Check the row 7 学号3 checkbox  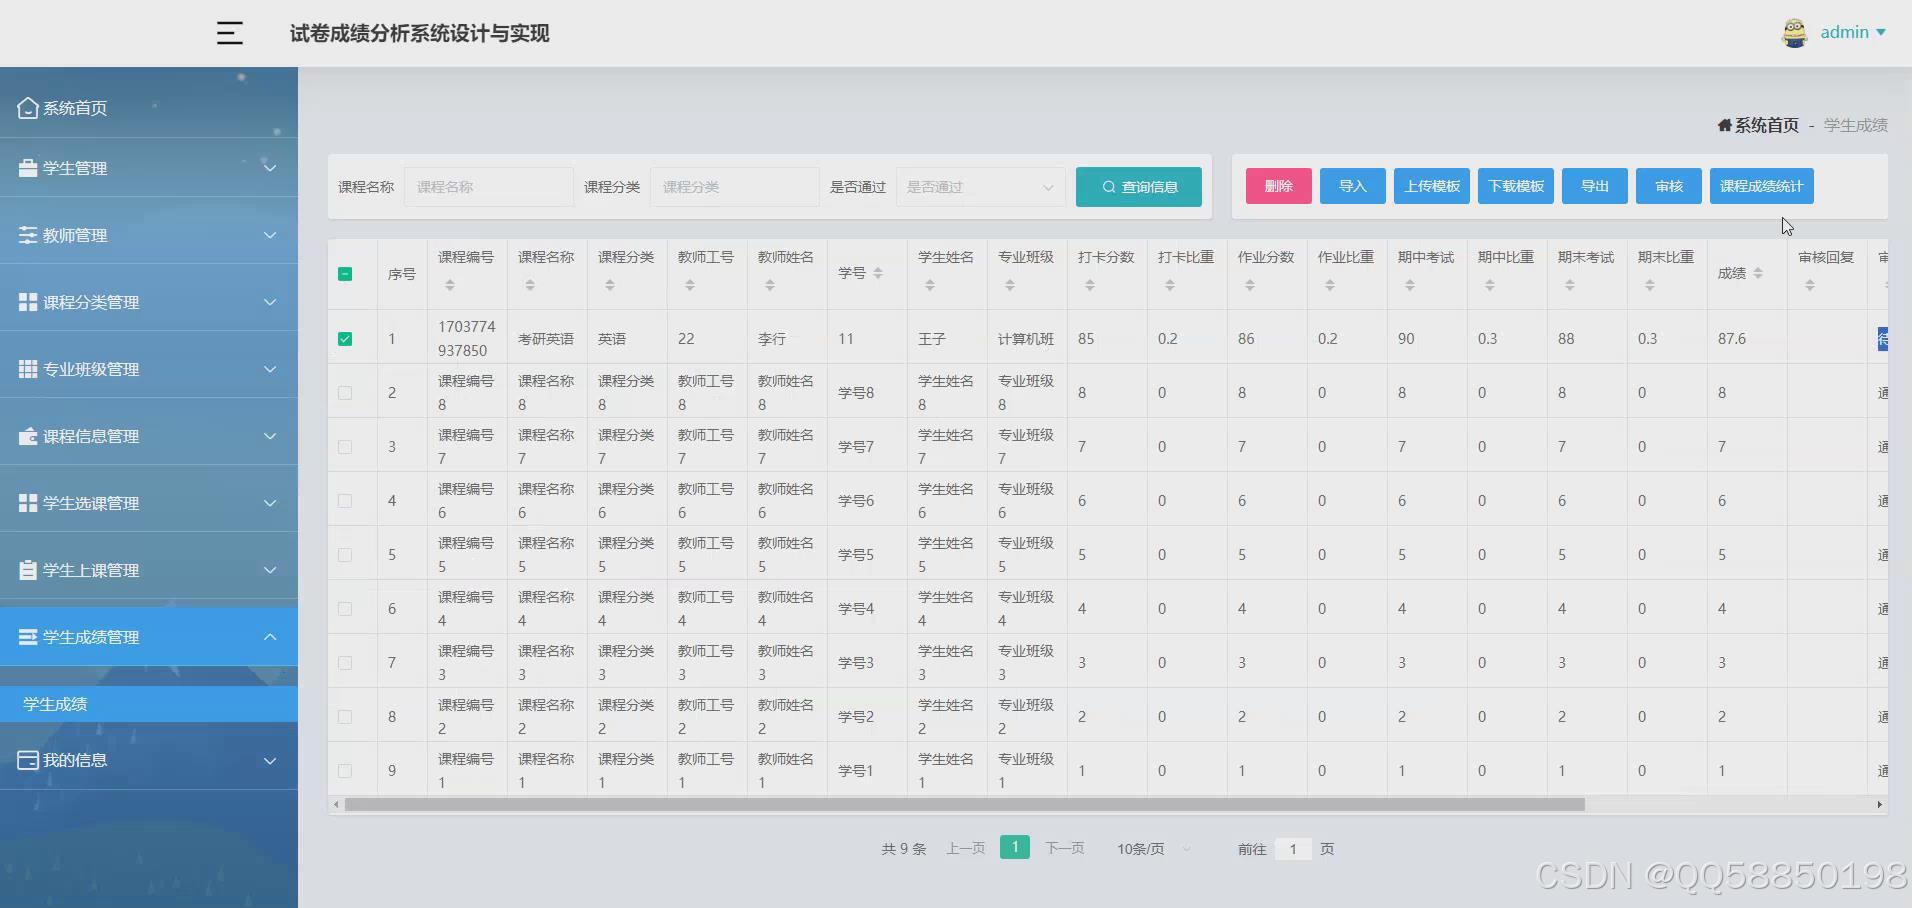[x=345, y=663]
